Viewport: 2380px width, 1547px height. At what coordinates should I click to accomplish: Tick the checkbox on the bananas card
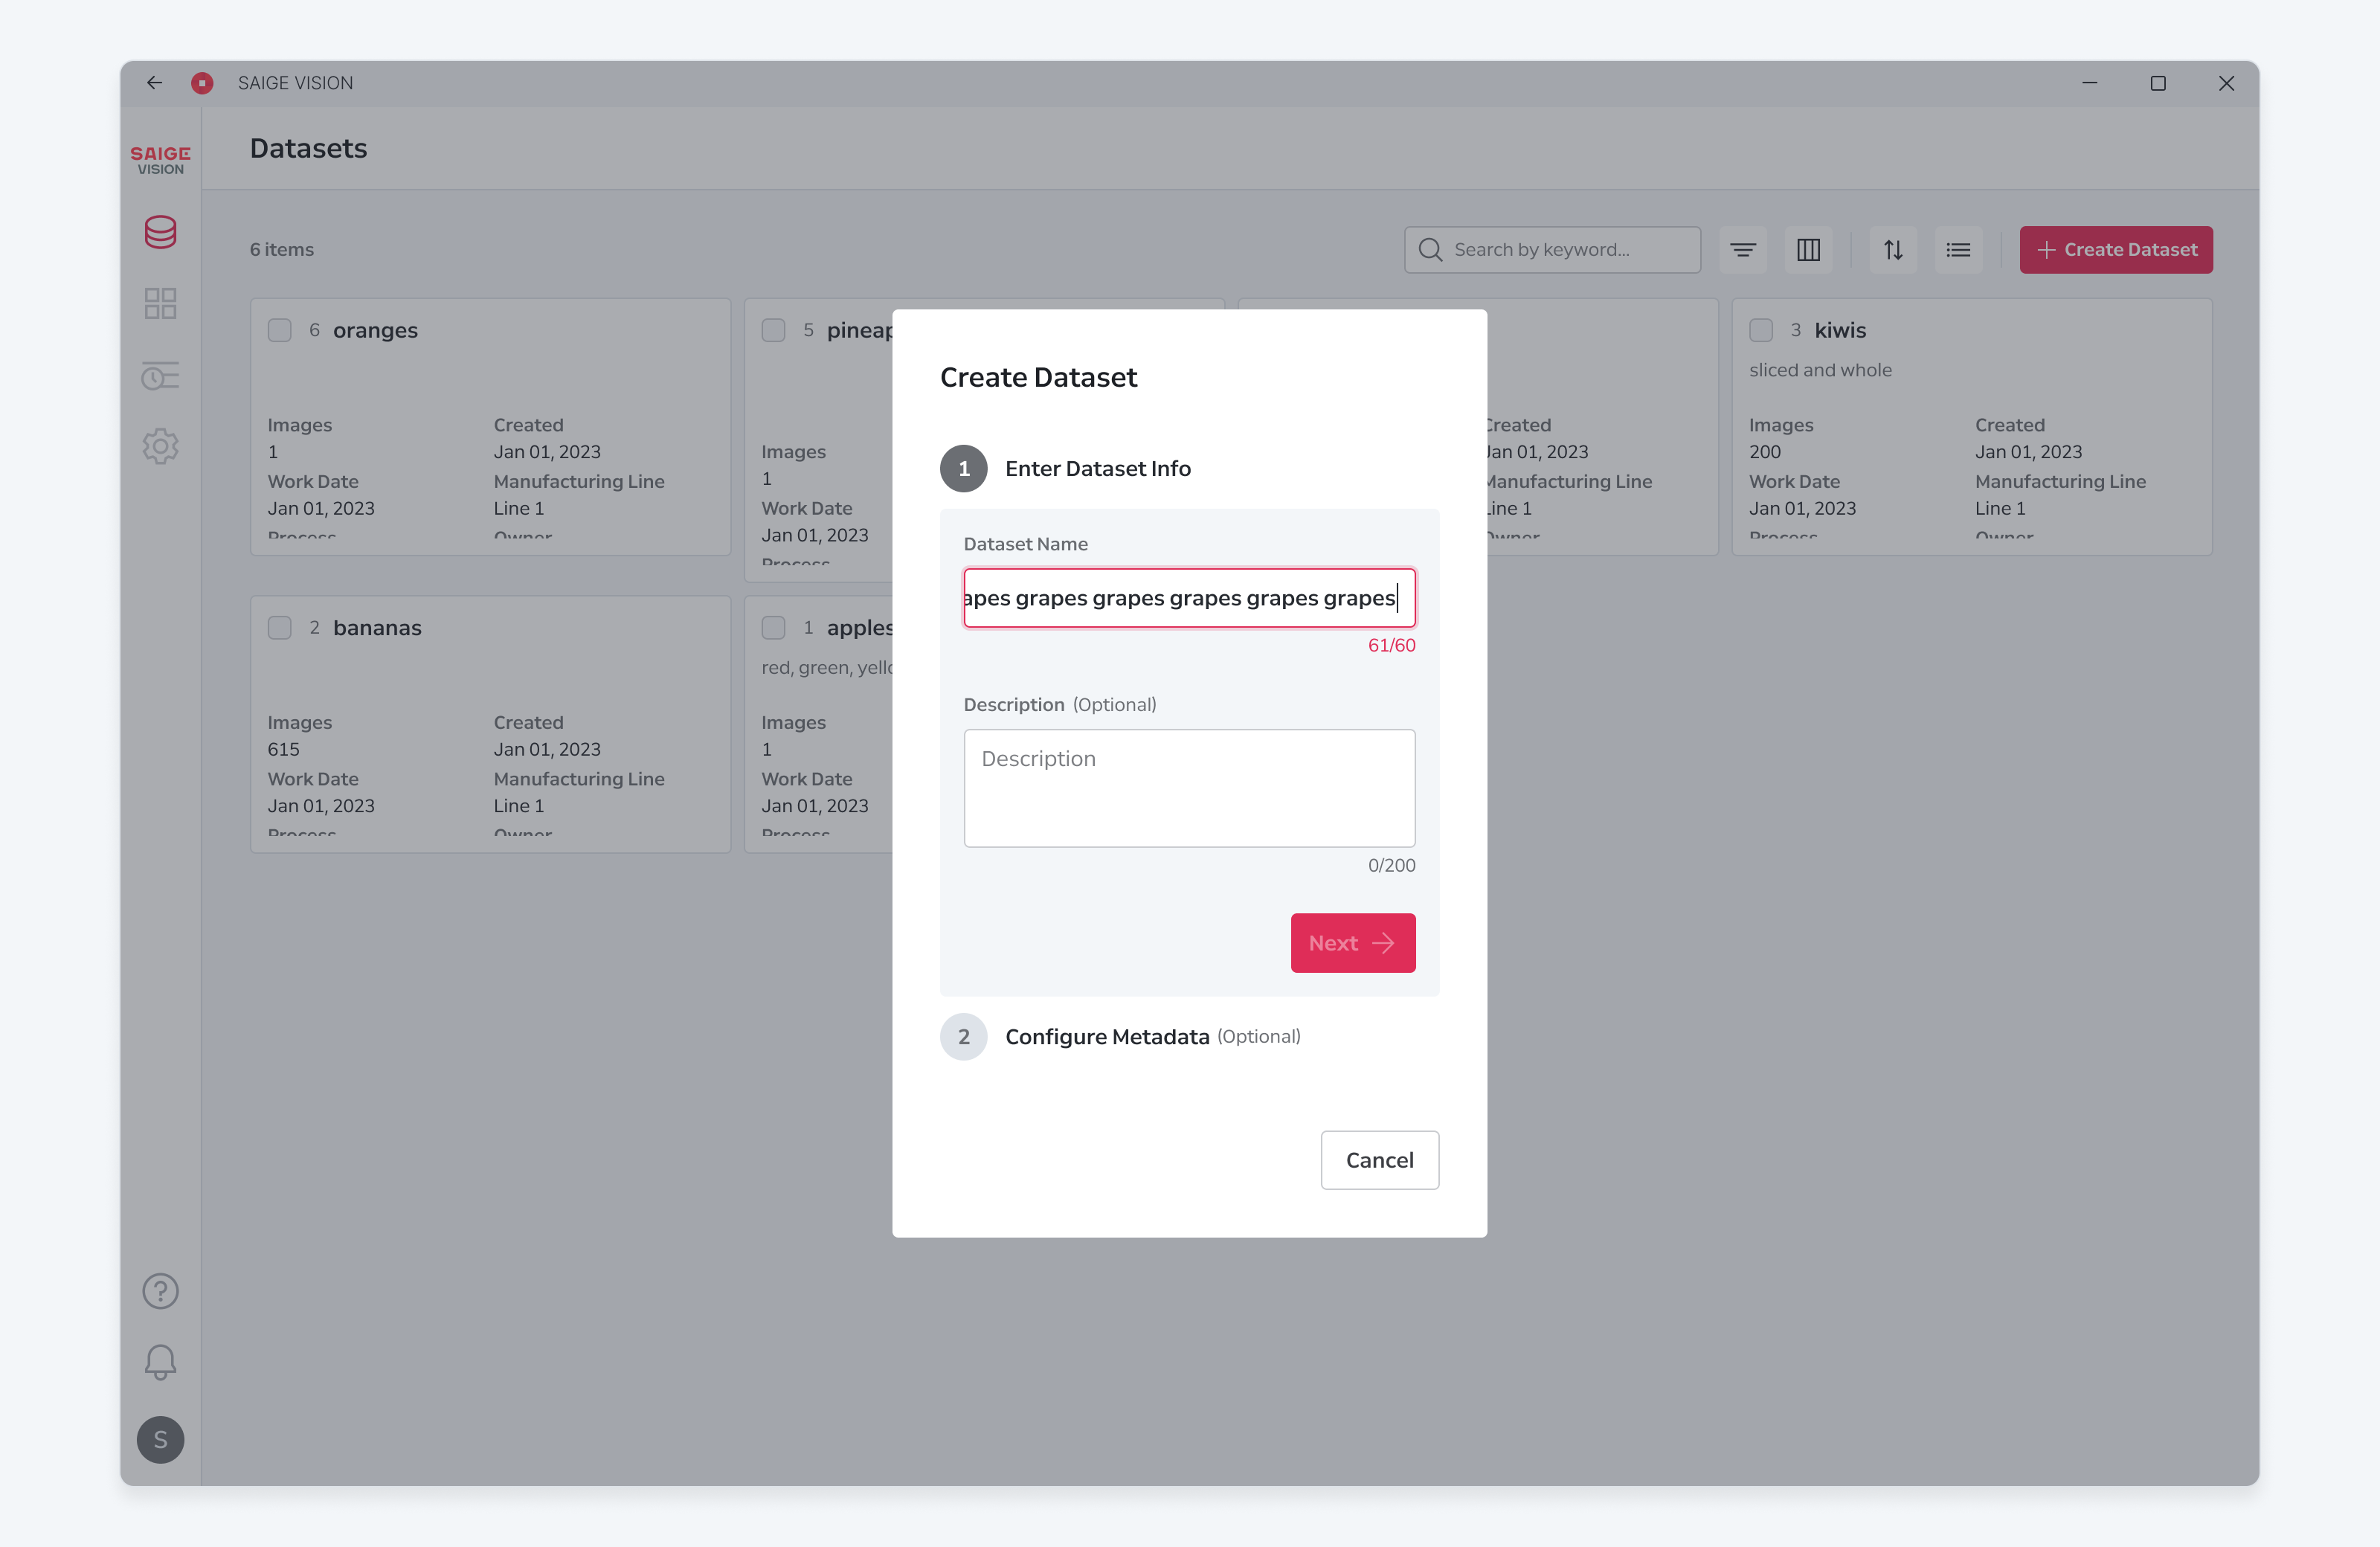click(x=280, y=628)
